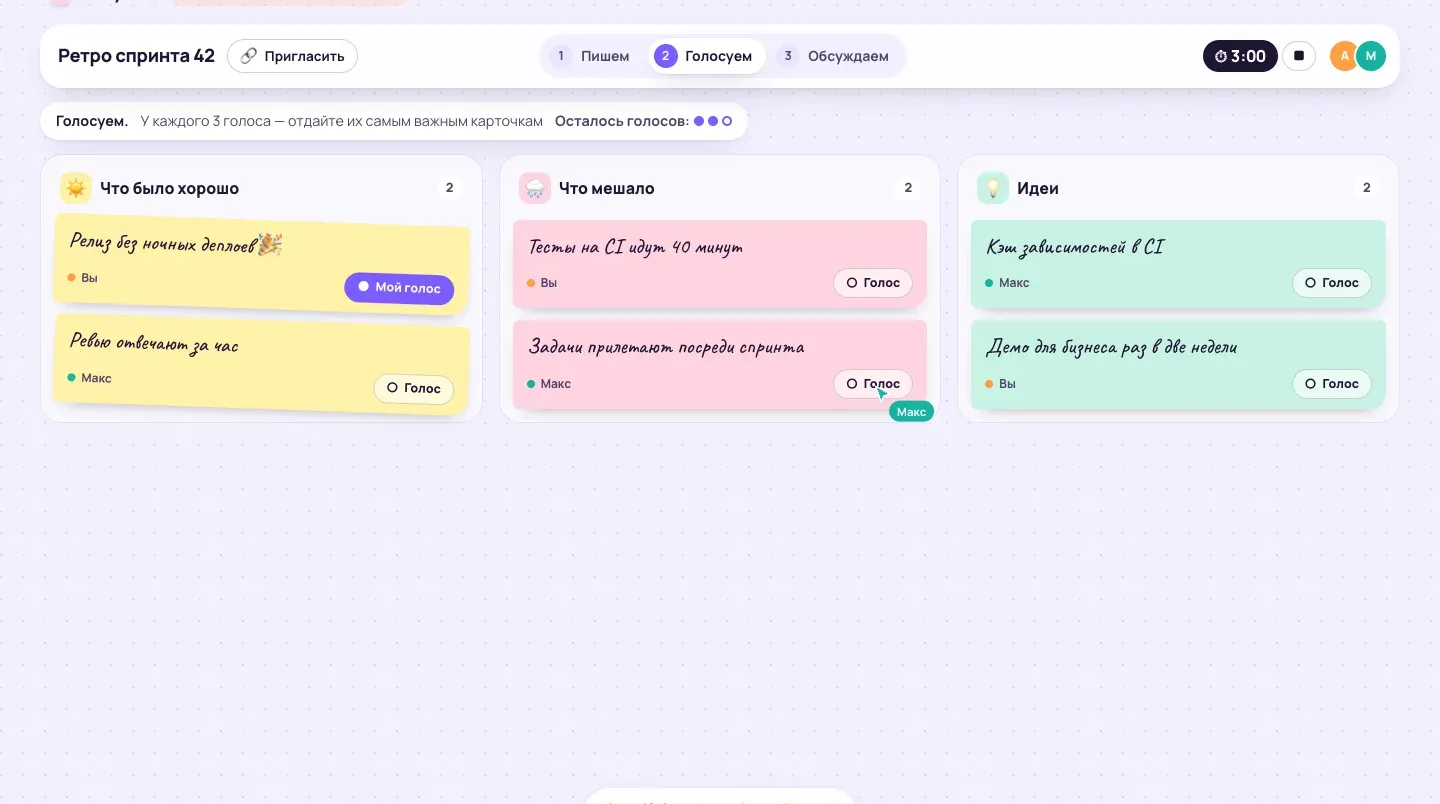Click the card text "Задачи прилетают посреди спринта"
This screenshot has height=804, width=1440.
[666, 348]
